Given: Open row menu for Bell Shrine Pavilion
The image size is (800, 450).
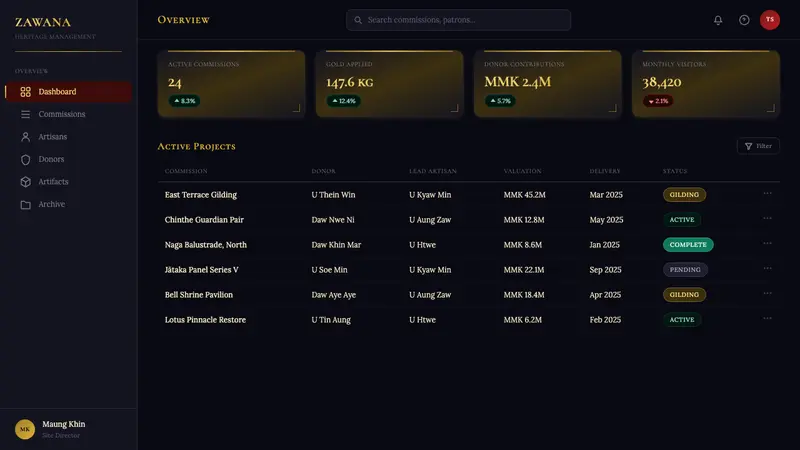Looking at the screenshot, I should coord(767,293).
